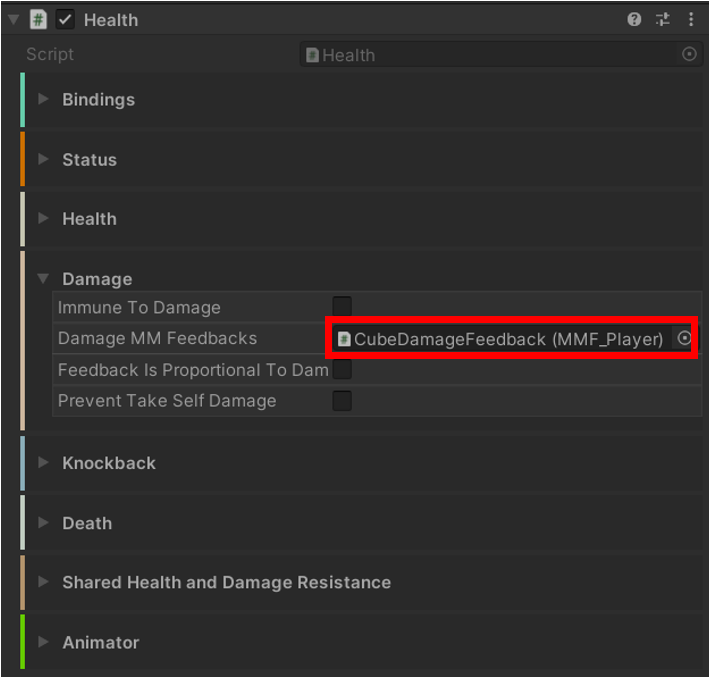
Task: Click the Health component title text
Action: click(x=111, y=20)
